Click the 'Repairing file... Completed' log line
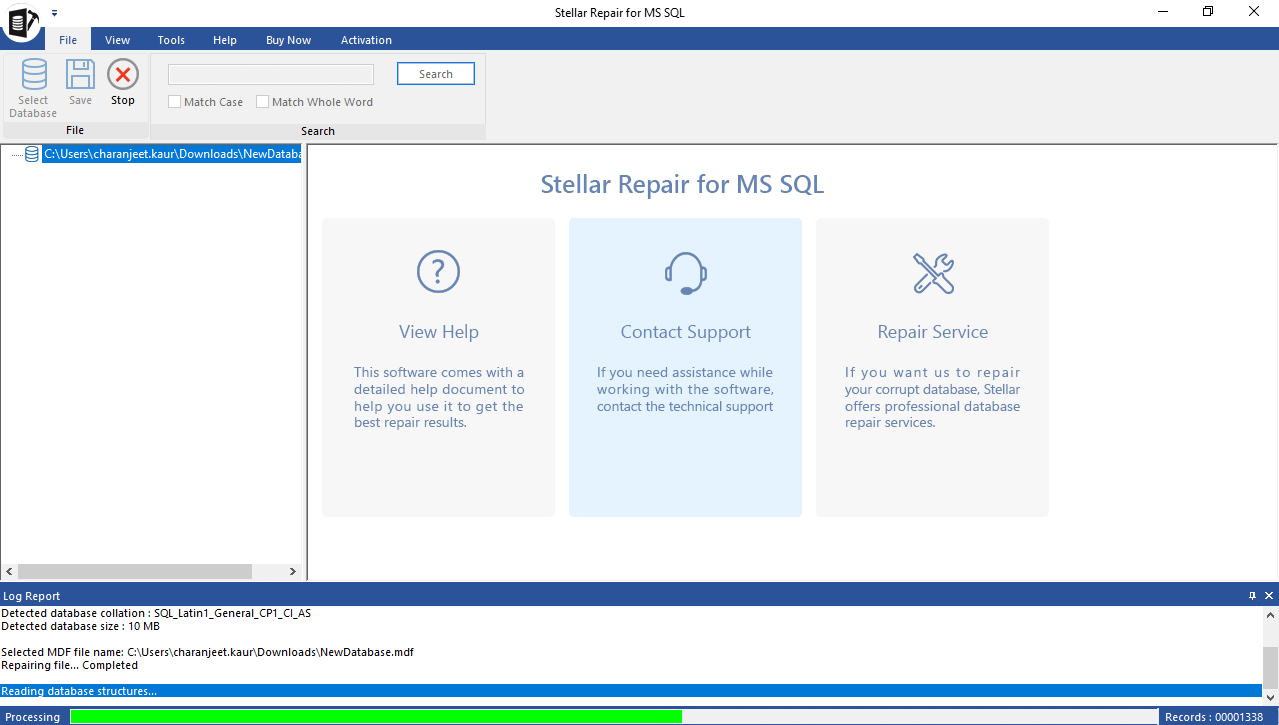Screen dimensions: 1279x725 [70, 665]
